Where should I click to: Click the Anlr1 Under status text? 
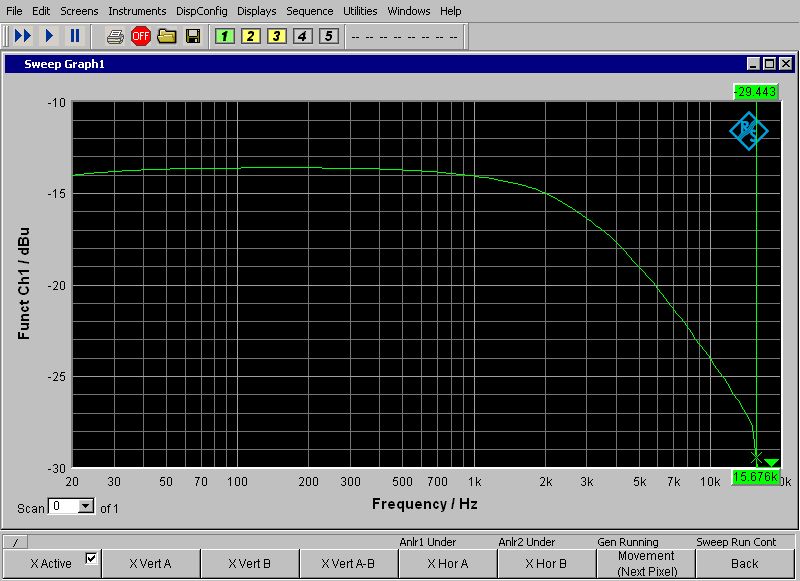(x=428, y=542)
